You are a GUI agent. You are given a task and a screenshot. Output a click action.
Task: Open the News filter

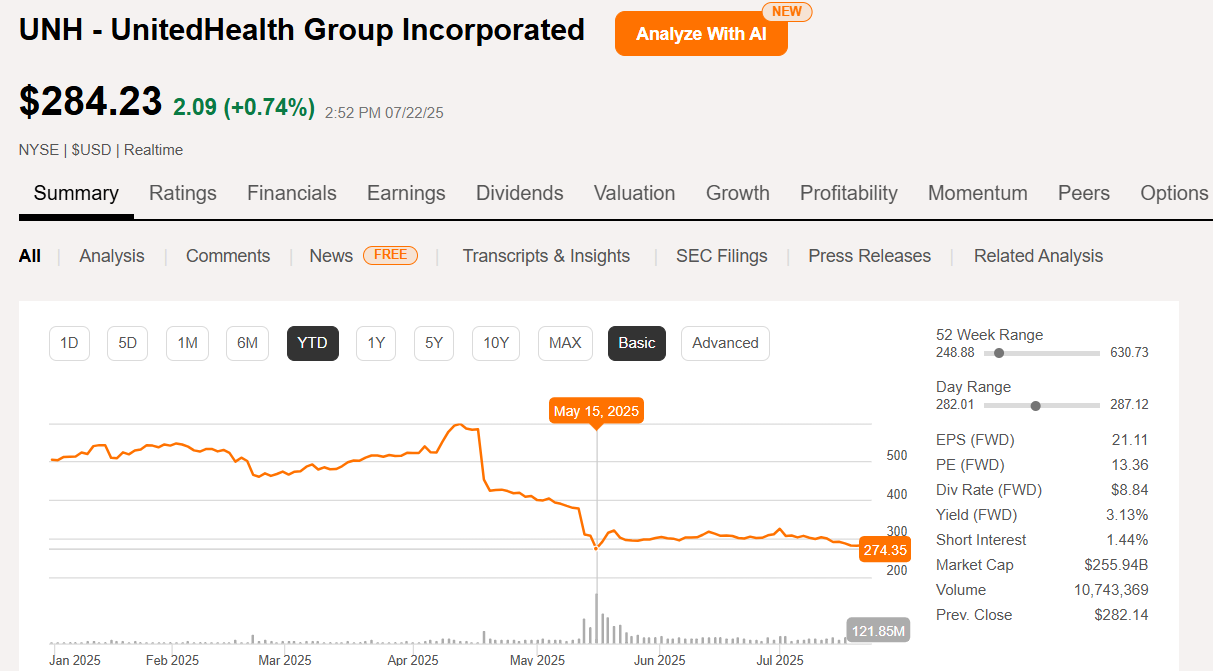pyautogui.click(x=331, y=256)
